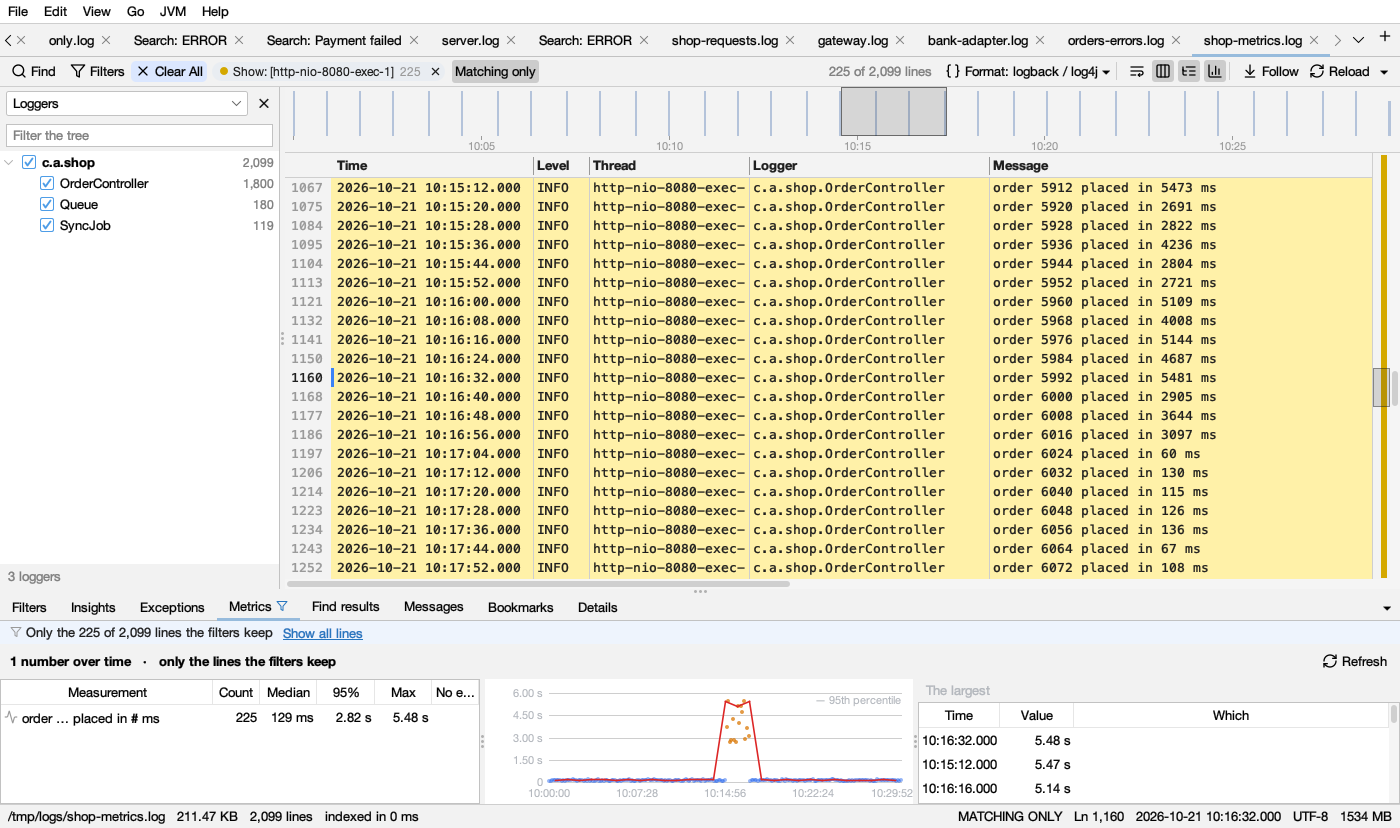Click the Follow log button
Screen dimensions: 1400x828
(1271, 71)
